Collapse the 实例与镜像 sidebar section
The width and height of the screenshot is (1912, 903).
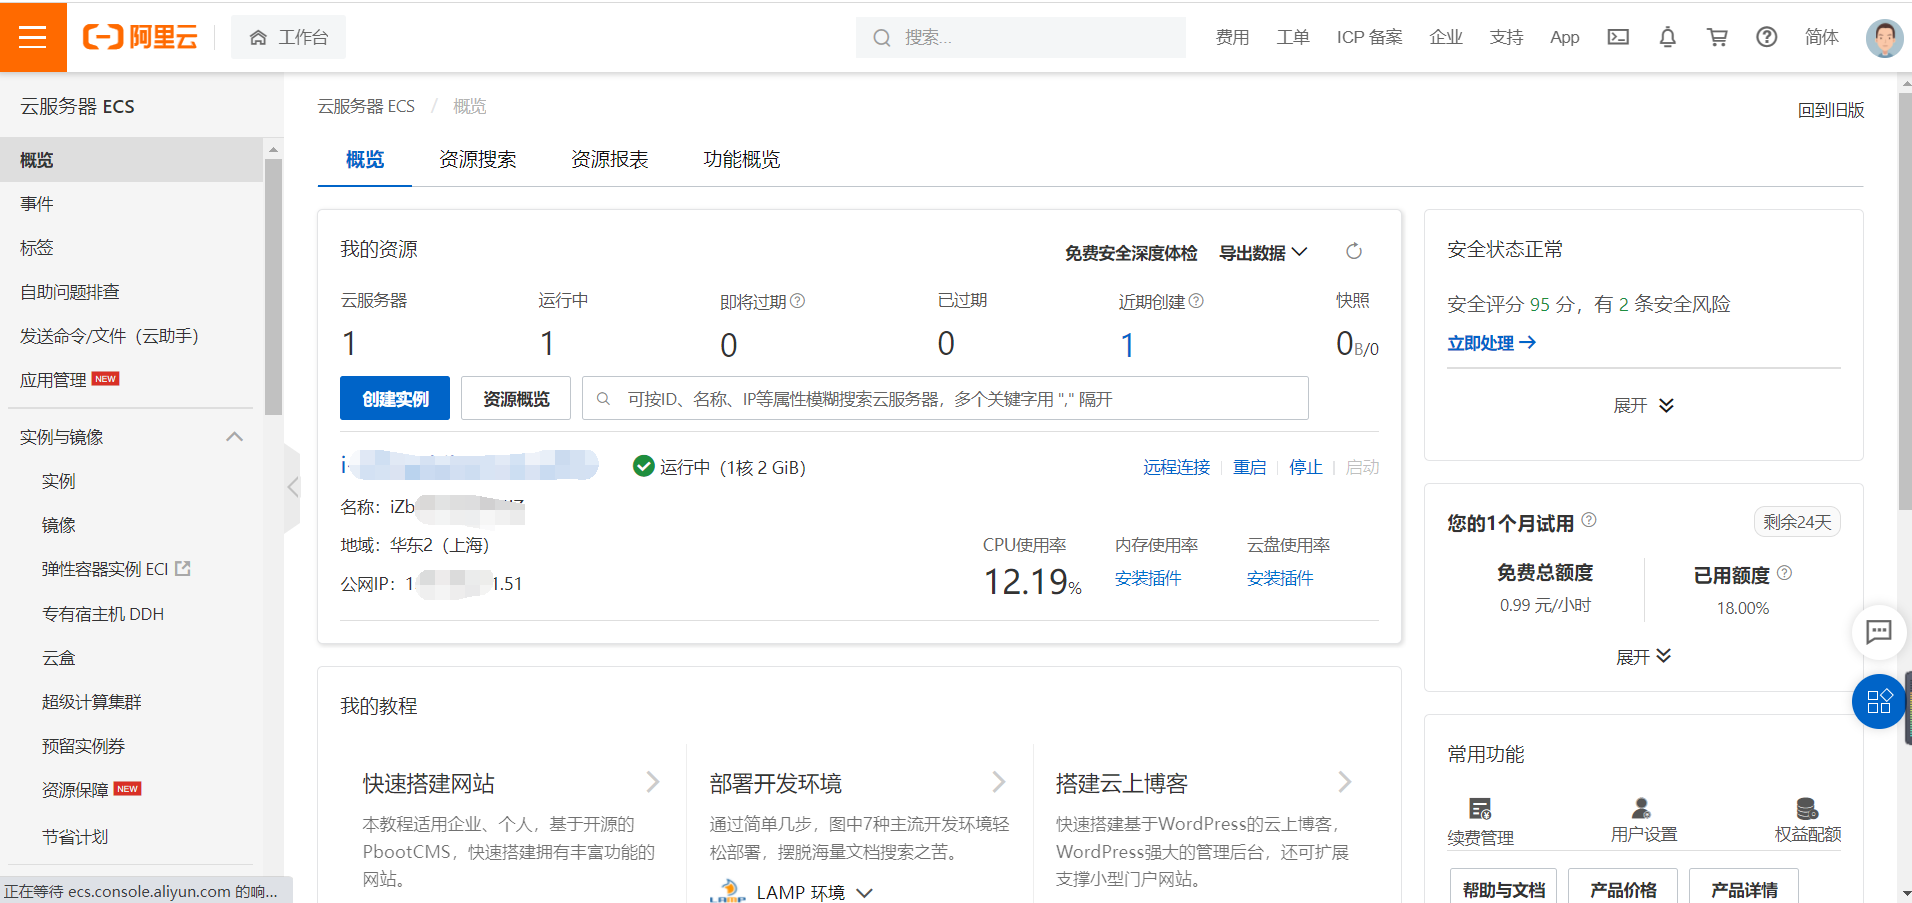click(234, 437)
